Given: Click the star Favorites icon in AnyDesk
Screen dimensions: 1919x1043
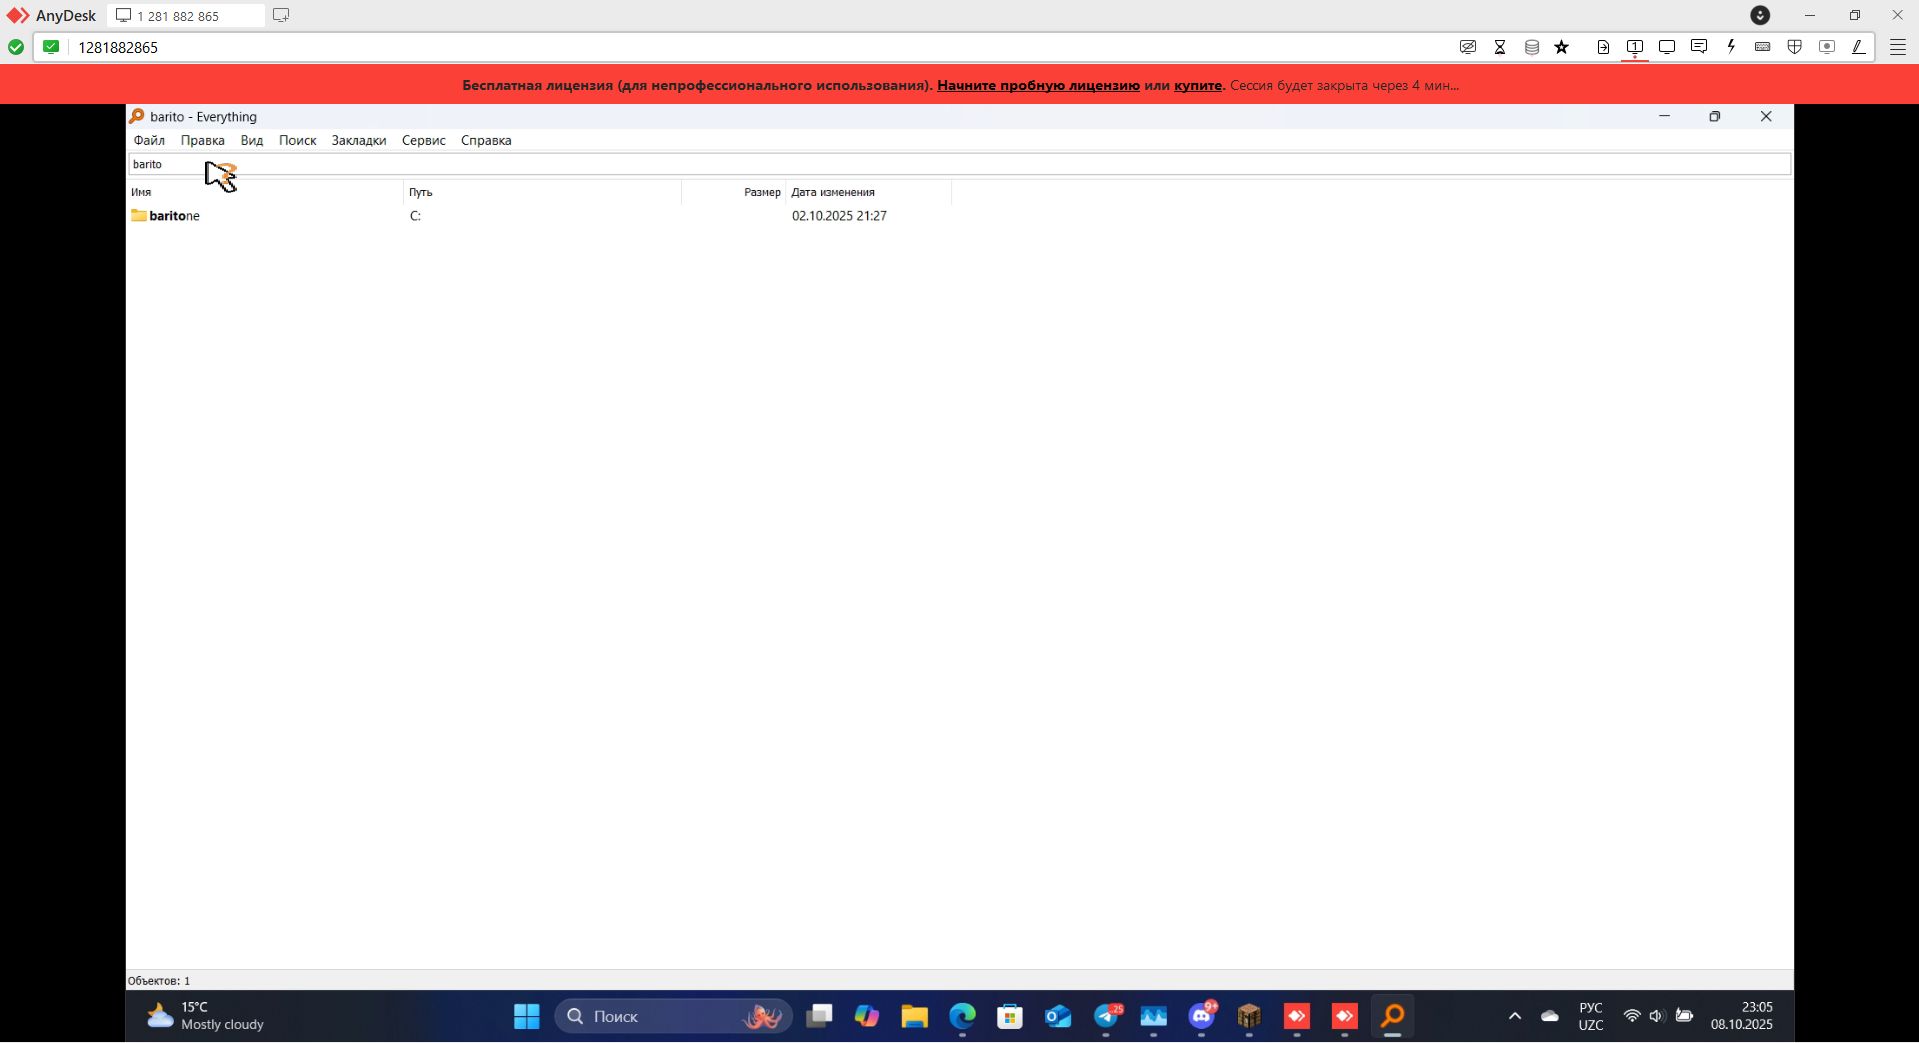Looking at the screenshot, I should pyautogui.click(x=1562, y=47).
